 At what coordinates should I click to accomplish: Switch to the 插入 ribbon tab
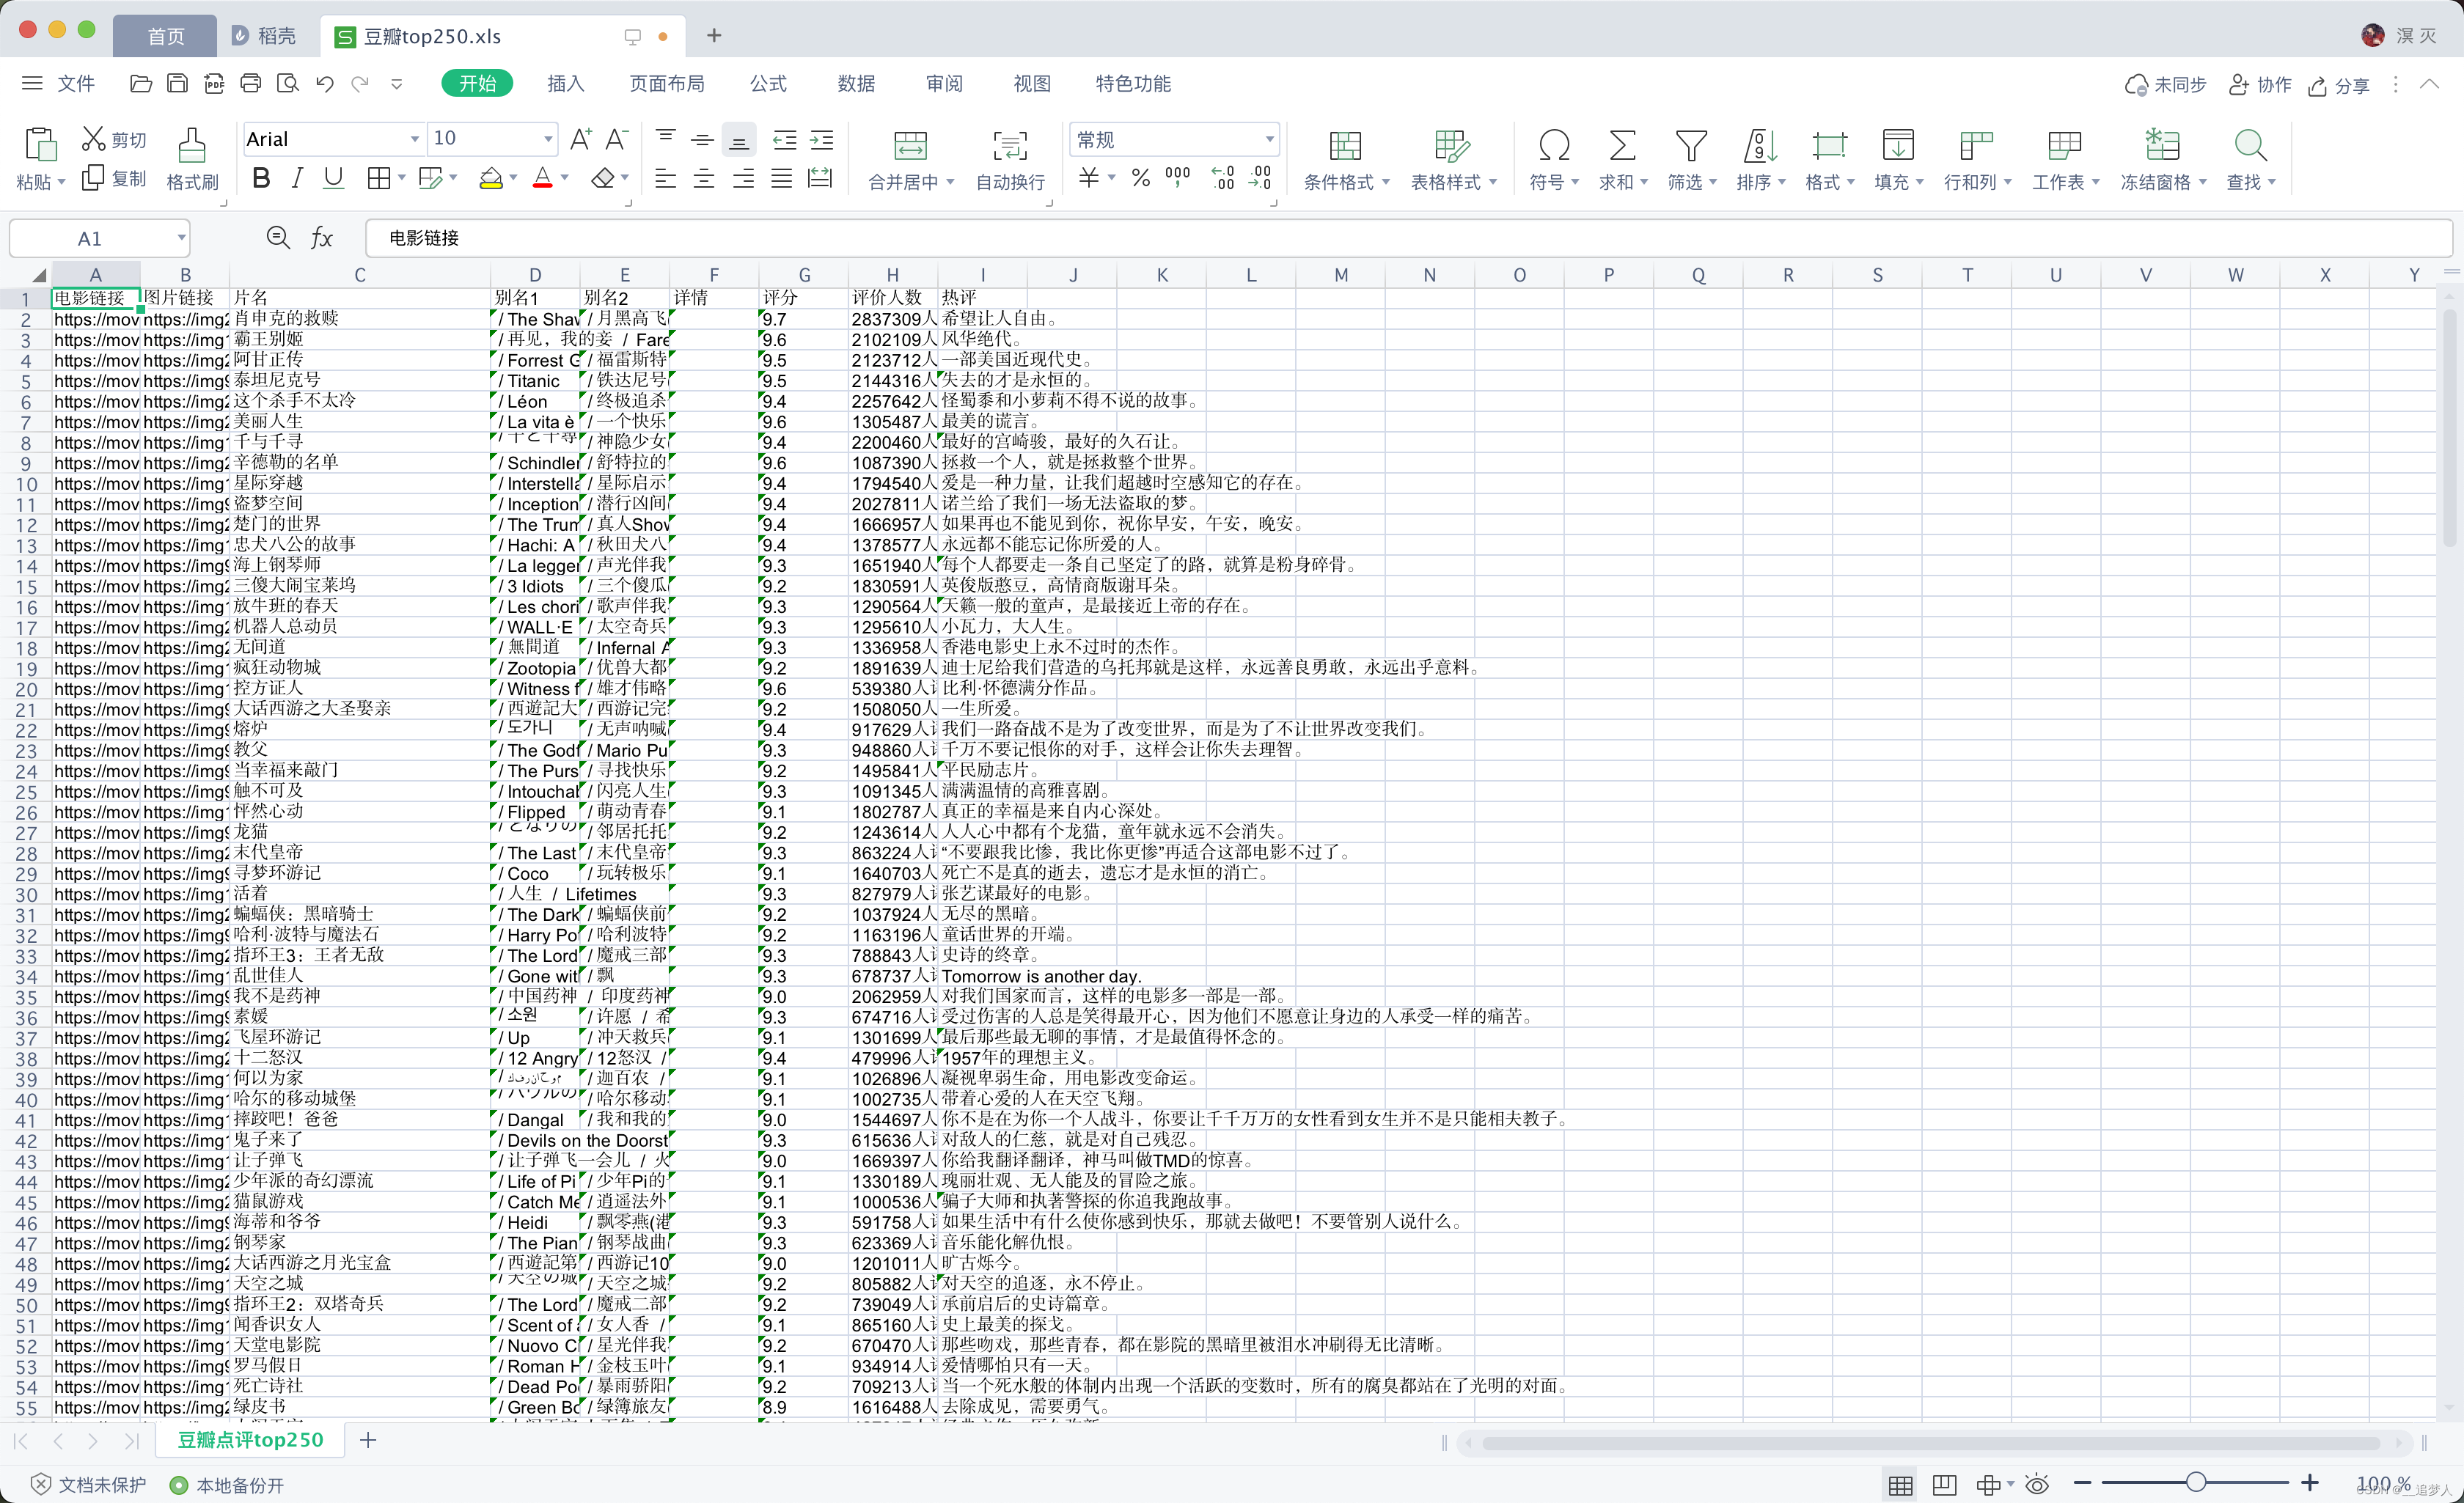[x=565, y=84]
